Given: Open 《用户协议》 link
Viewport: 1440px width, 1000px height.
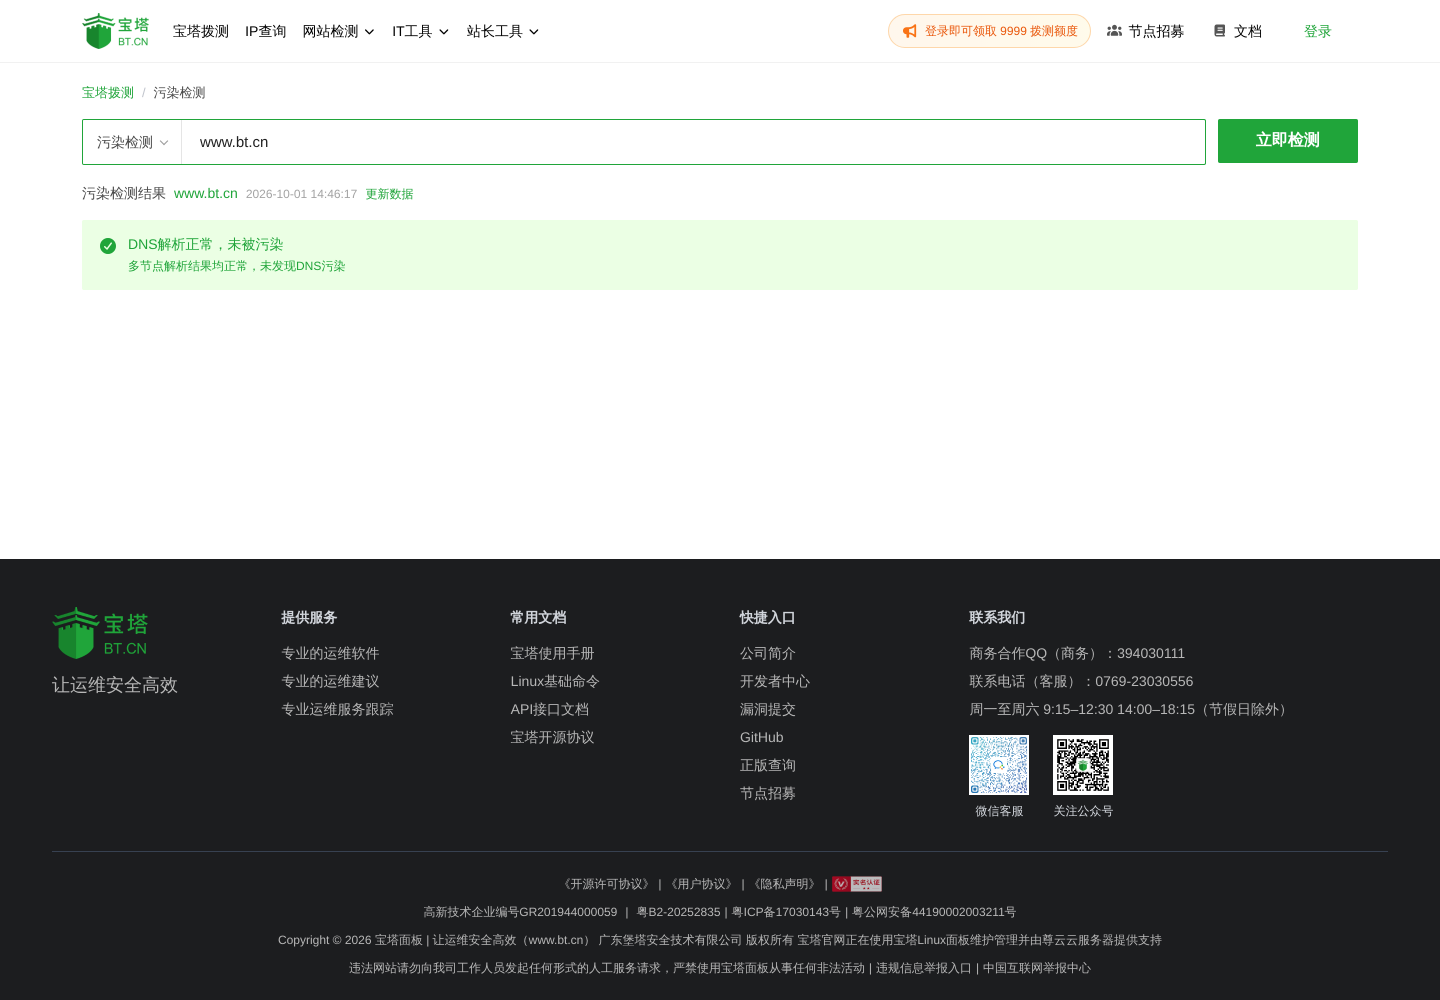Looking at the screenshot, I should (701, 884).
